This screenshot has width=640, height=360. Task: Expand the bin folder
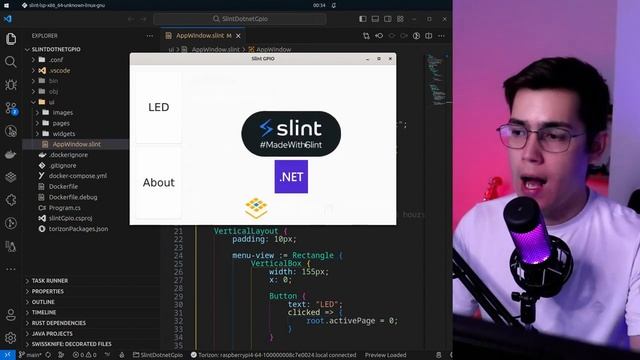(49, 81)
